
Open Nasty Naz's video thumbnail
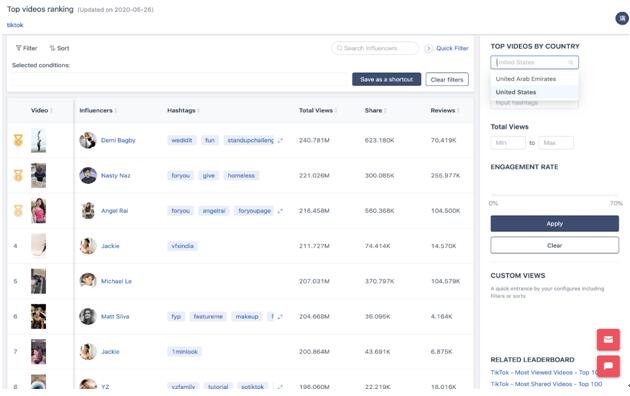tap(39, 176)
